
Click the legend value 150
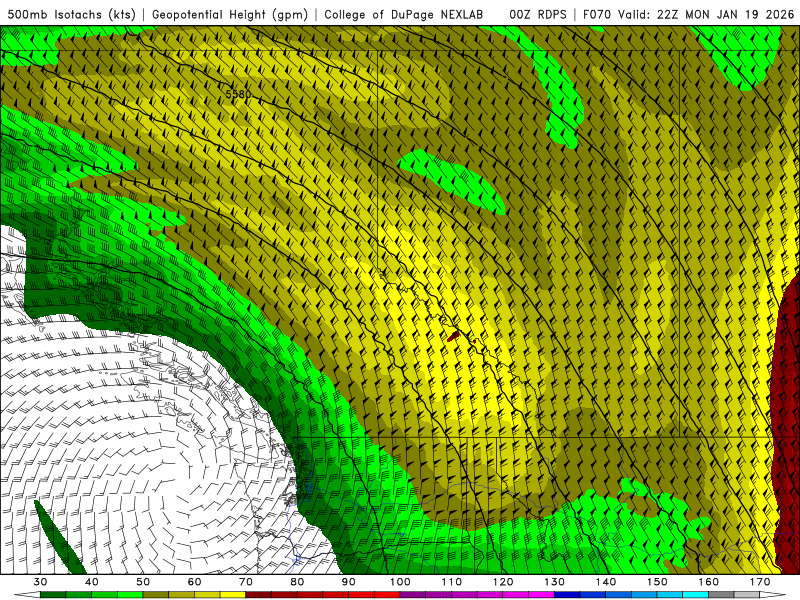click(x=657, y=582)
